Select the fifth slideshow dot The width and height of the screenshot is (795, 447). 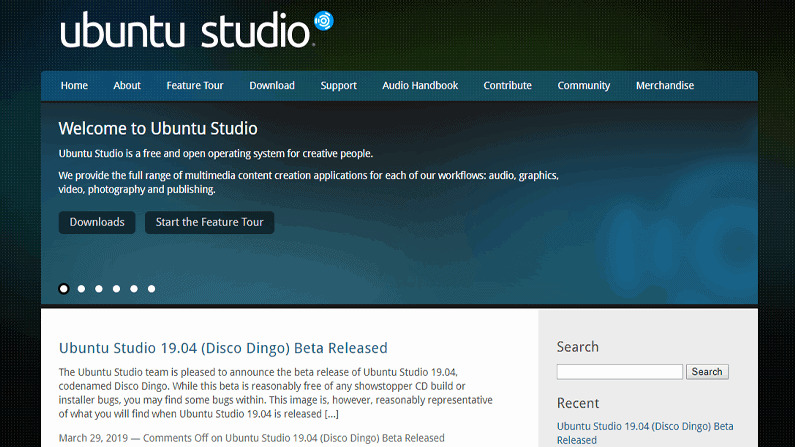click(134, 289)
